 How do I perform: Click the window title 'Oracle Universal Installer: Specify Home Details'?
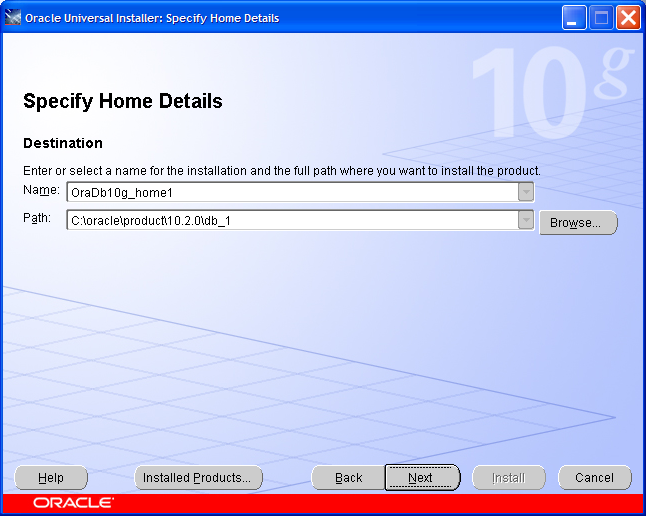coord(152,18)
